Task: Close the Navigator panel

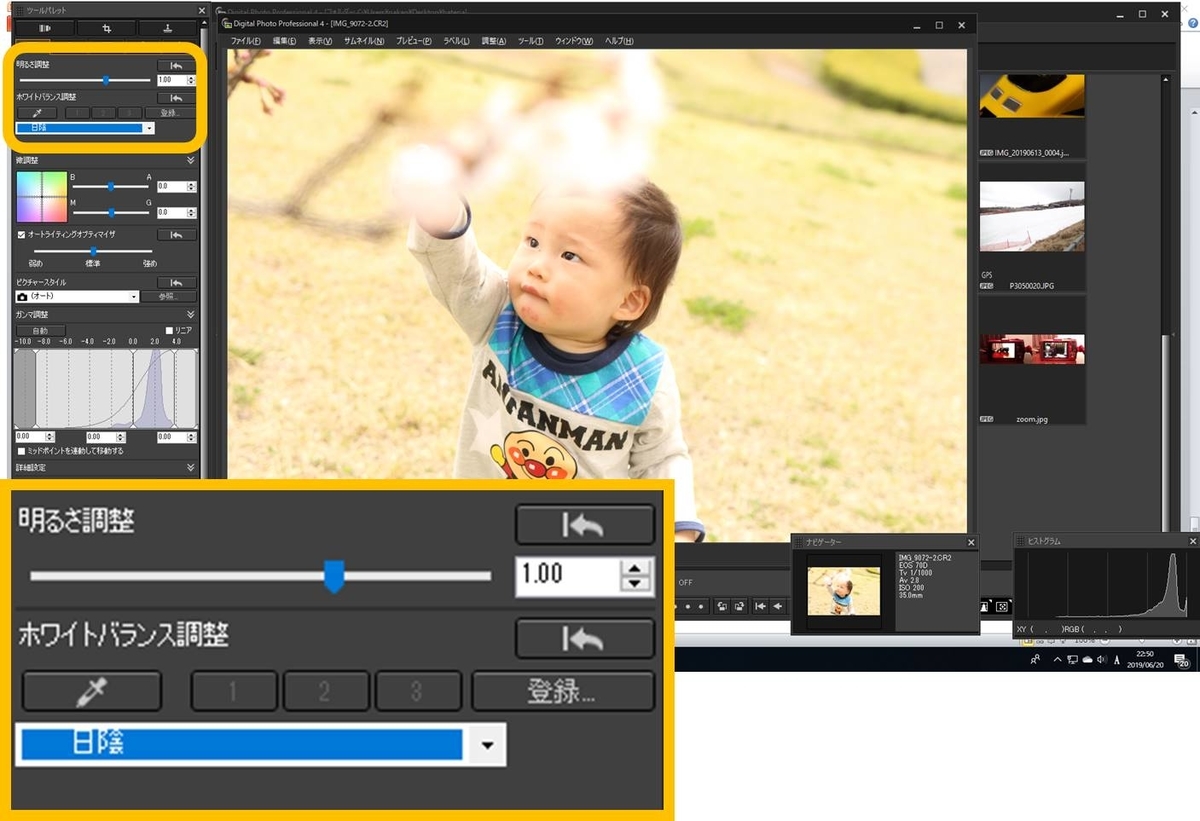Action: [971, 541]
